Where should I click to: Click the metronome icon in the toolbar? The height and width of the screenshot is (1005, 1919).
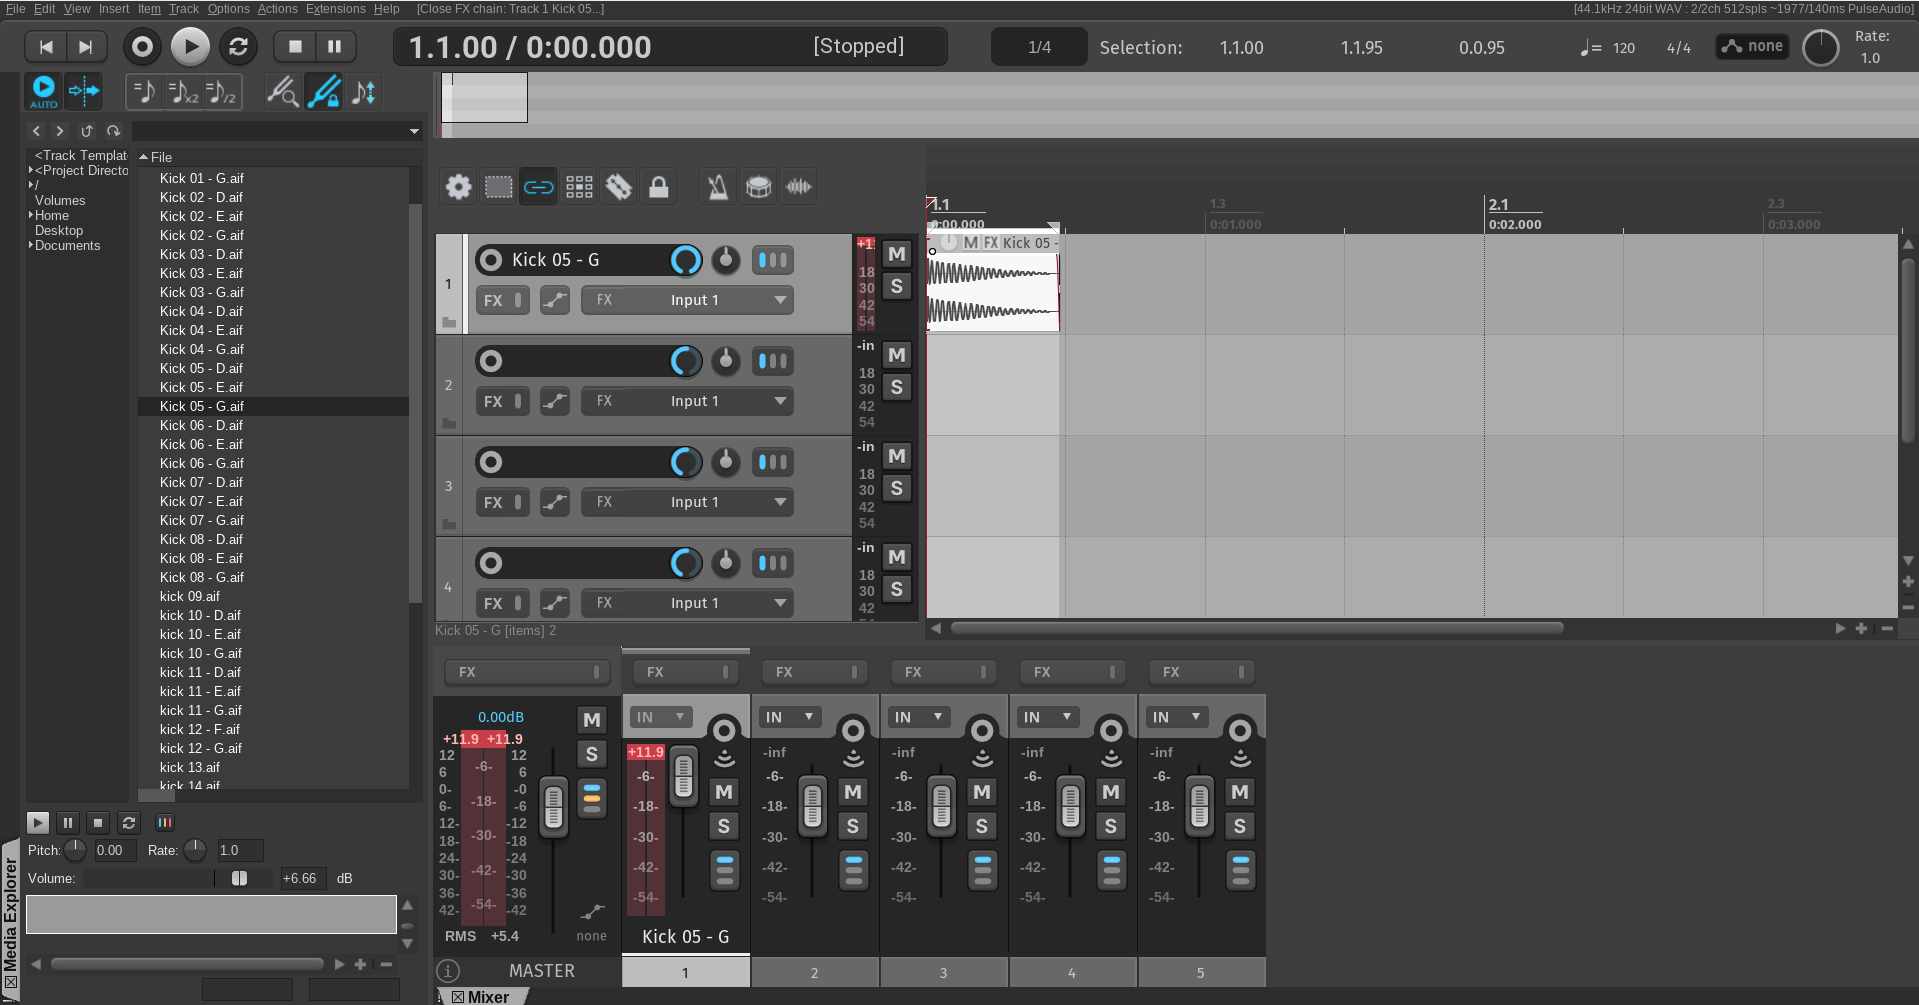point(717,187)
